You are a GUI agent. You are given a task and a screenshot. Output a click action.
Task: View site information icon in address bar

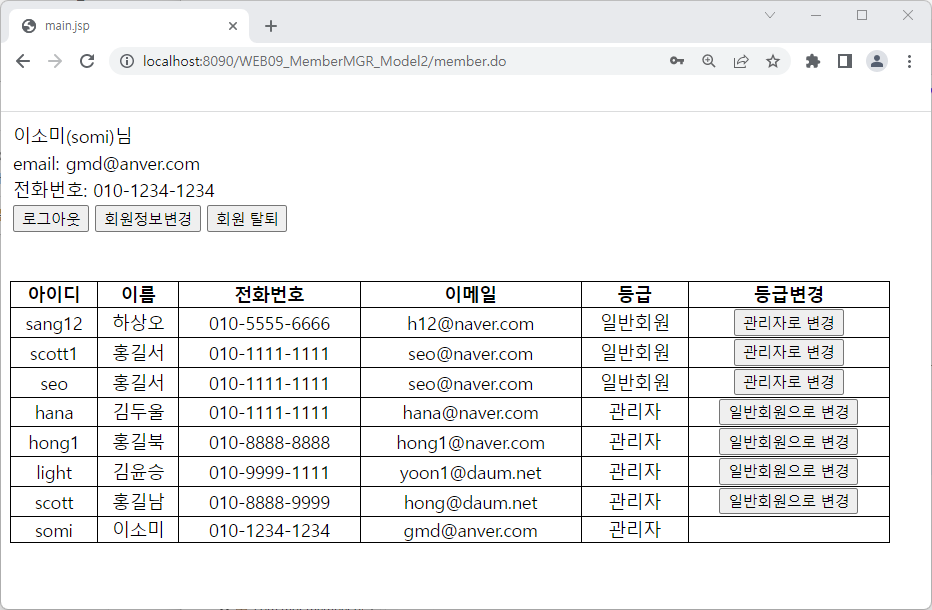[x=127, y=61]
